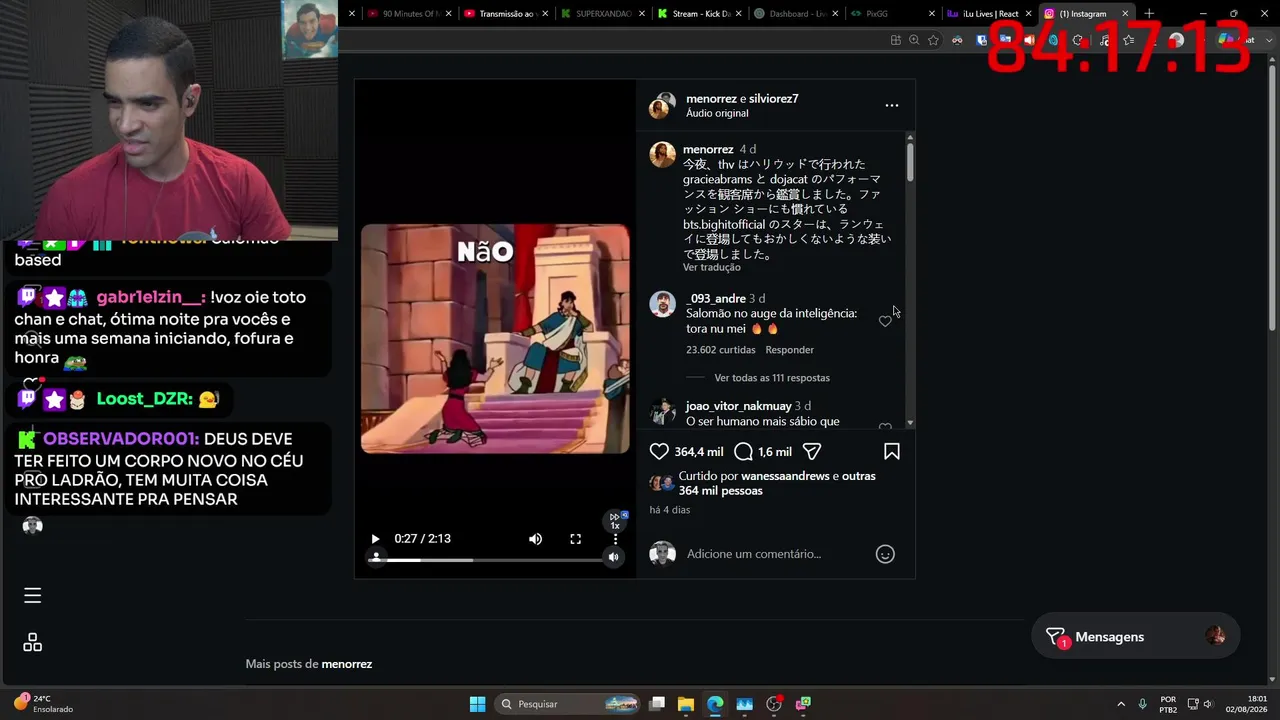Click the address-bar icon left of the zoom magnifier
The height and width of the screenshot is (720, 1280).
click(896, 40)
